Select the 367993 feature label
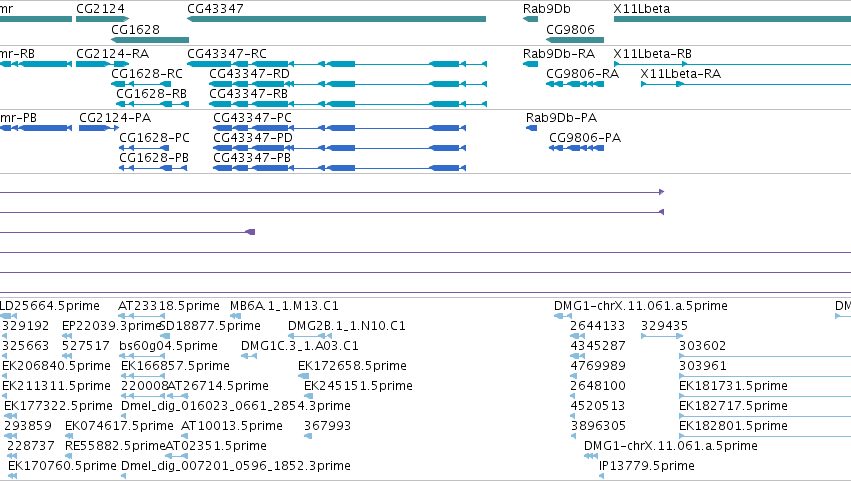 pyautogui.click(x=327, y=426)
